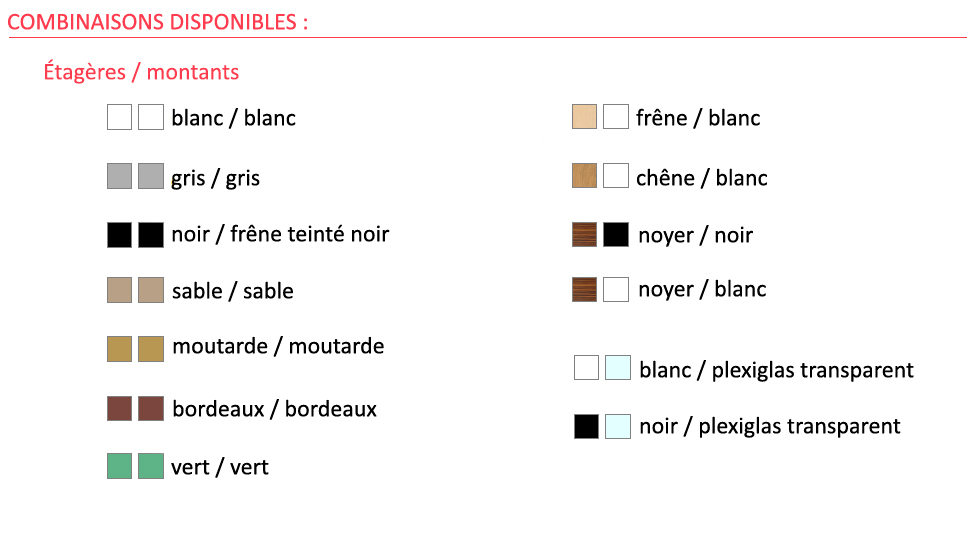
Task: Pick the sable shelf color swatch
Action: pos(120,290)
